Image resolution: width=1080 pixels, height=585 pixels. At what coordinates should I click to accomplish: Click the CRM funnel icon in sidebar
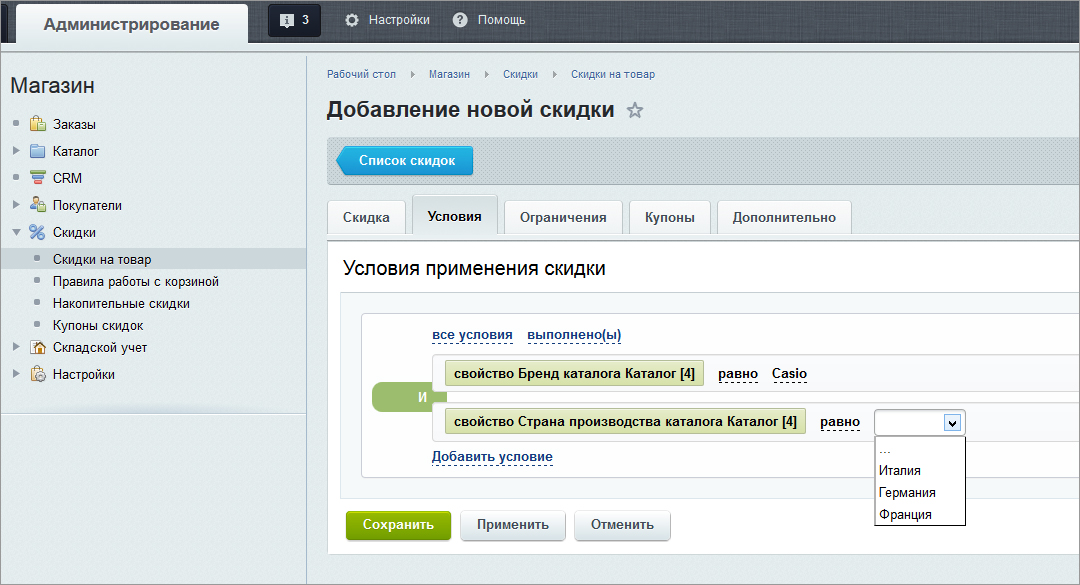38,178
